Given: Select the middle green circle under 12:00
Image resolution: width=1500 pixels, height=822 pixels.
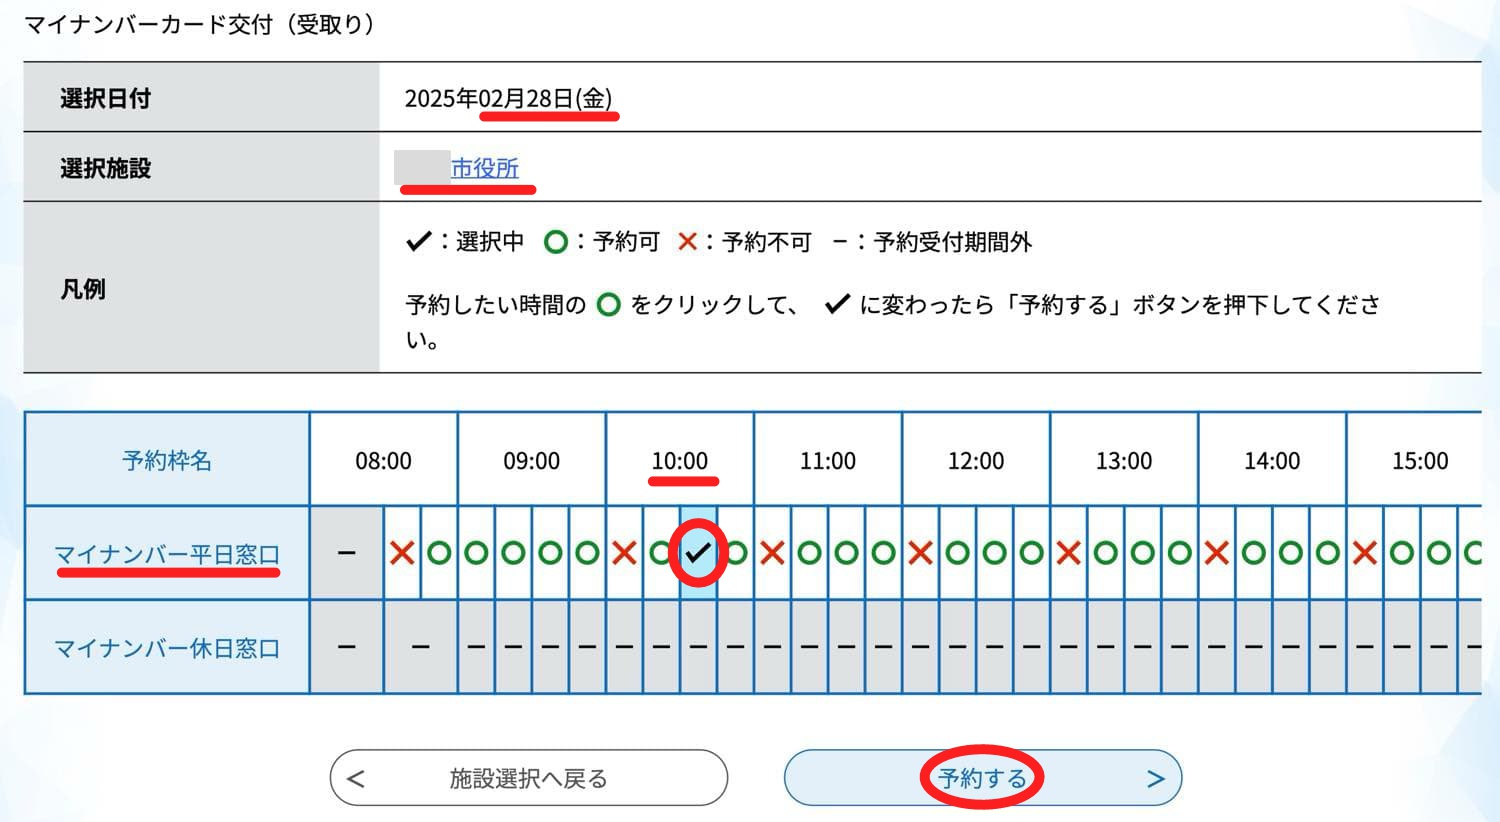Looking at the screenshot, I should pyautogui.click(x=994, y=552).
